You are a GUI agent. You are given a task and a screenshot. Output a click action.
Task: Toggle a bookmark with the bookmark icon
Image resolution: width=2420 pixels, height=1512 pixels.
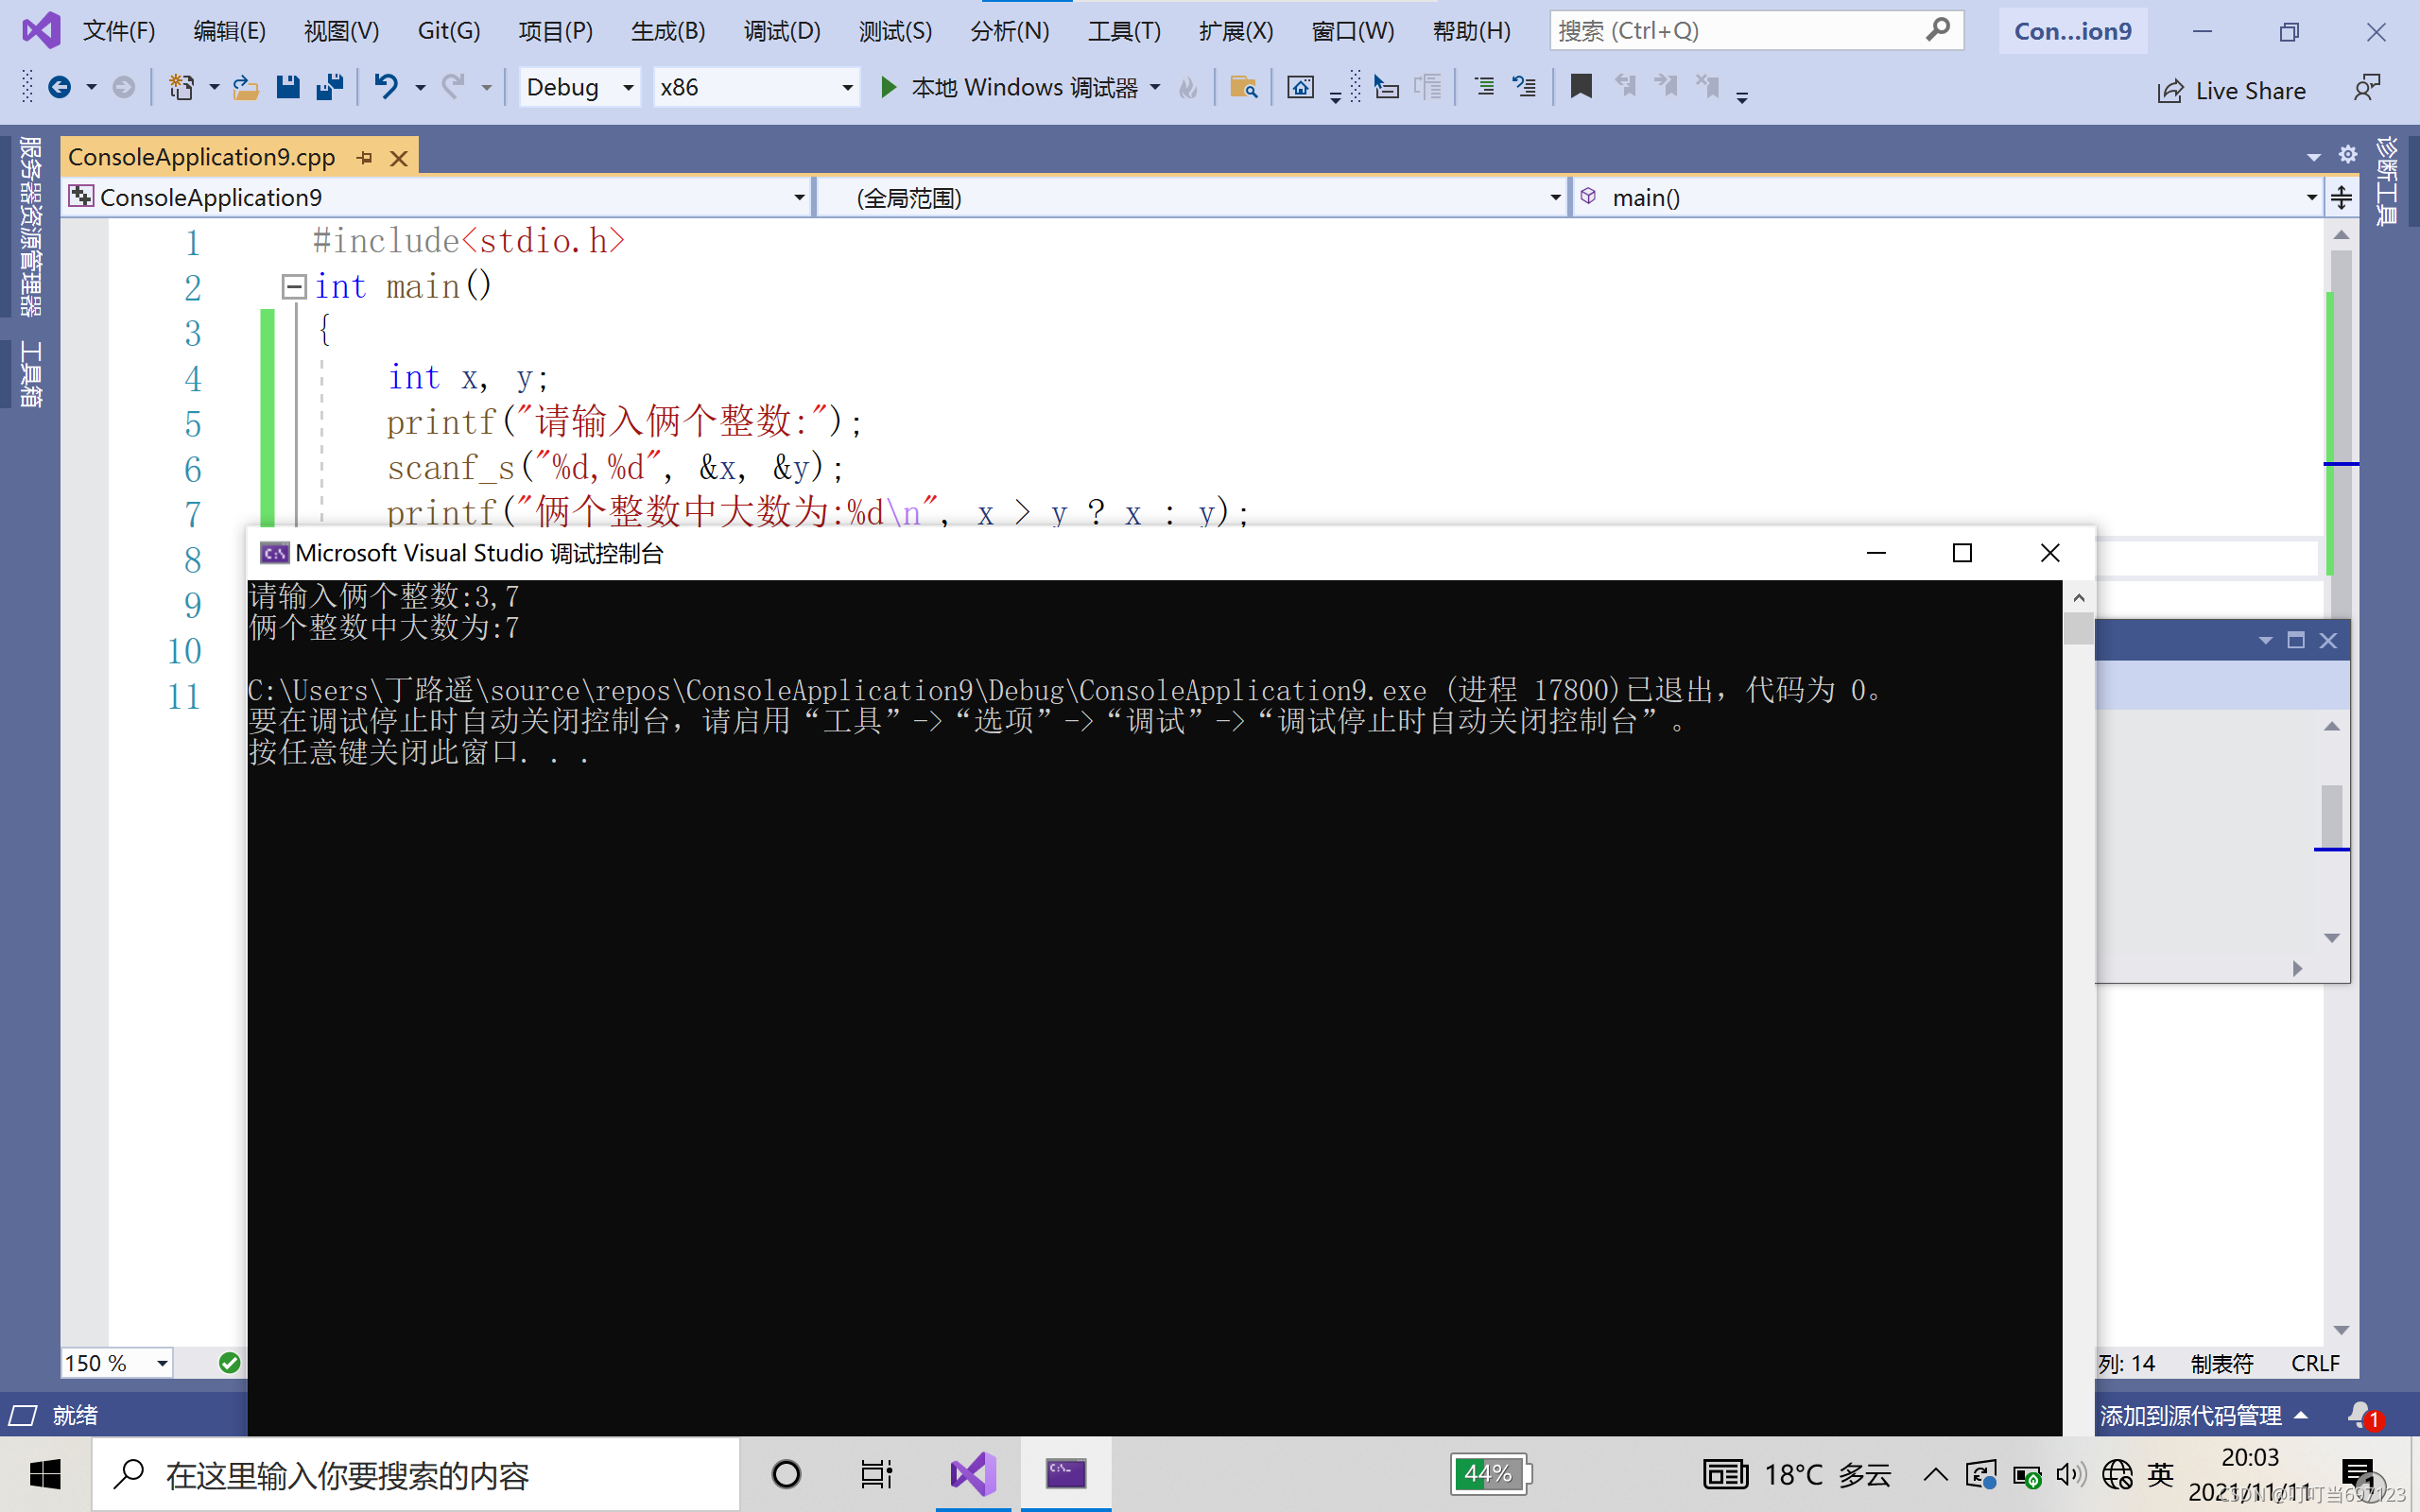point(1581,88)
